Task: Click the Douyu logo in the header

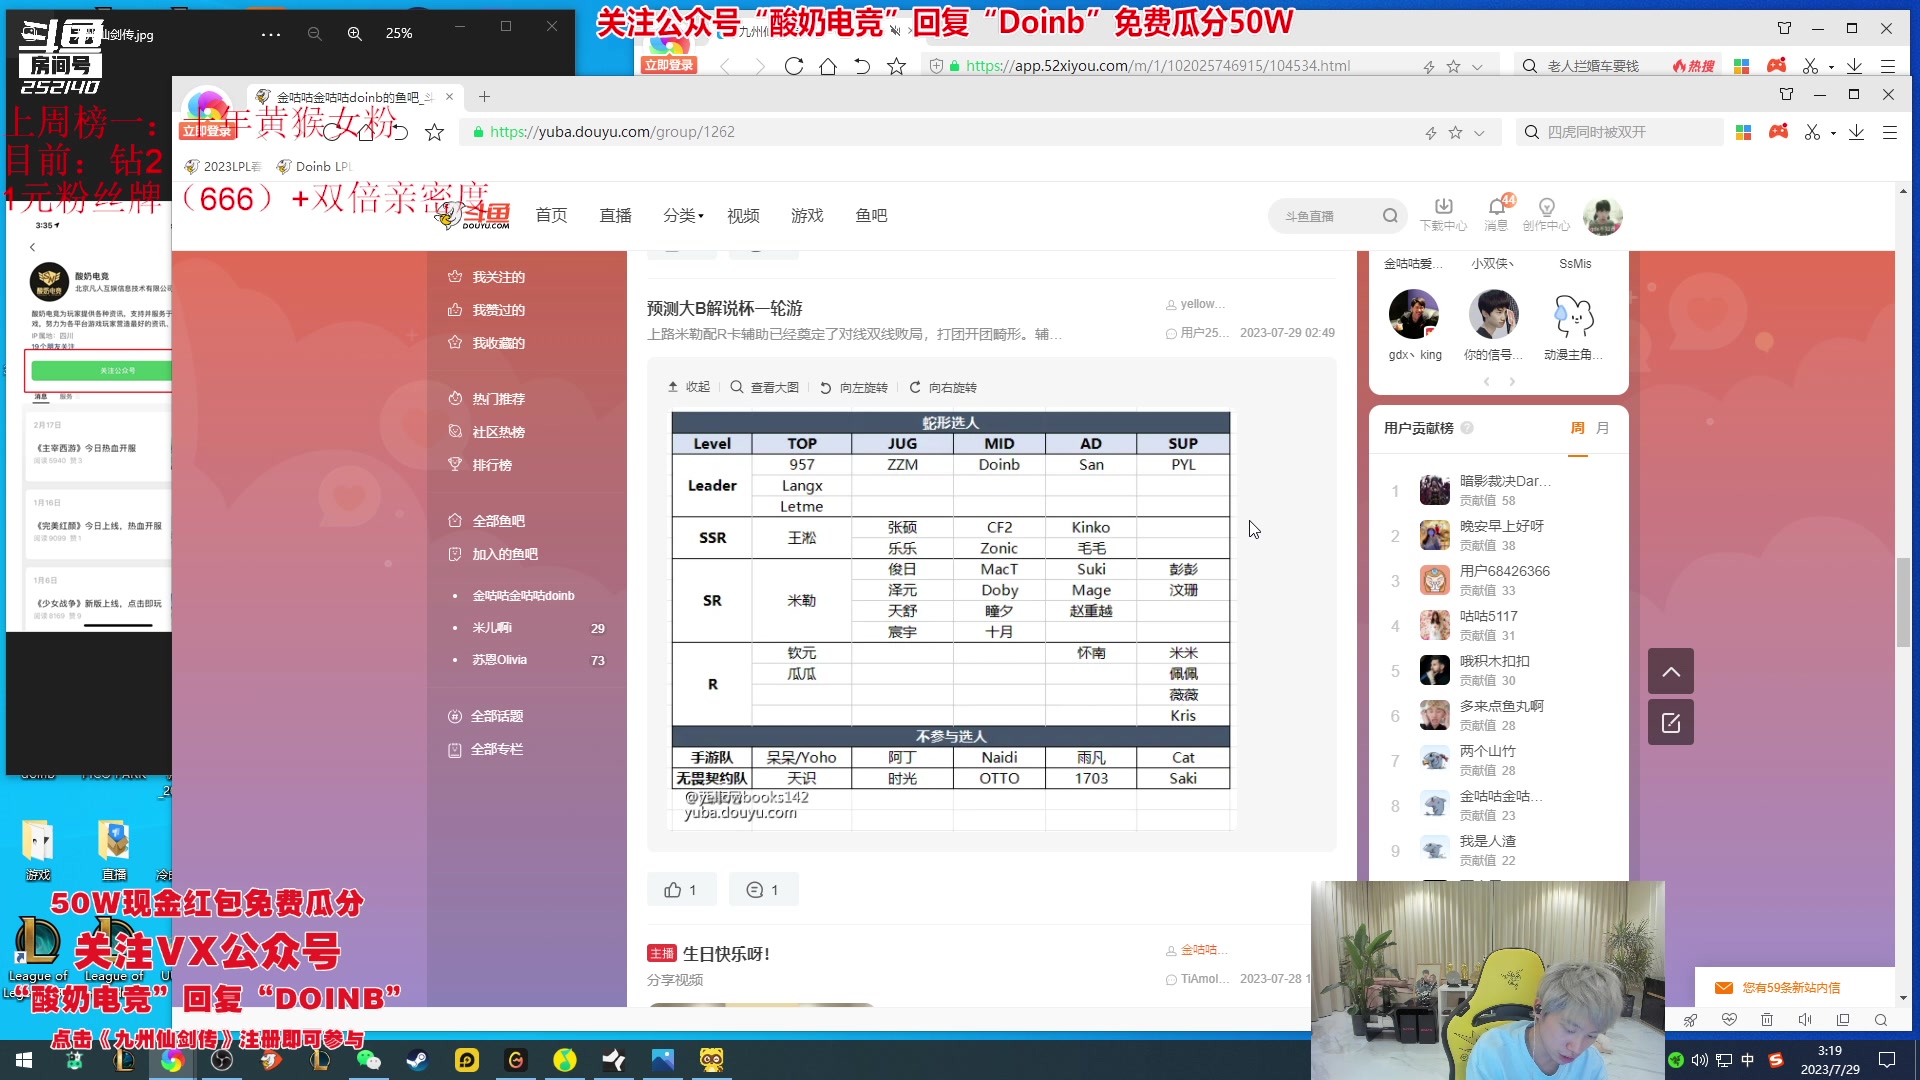Action: point(474,215)
